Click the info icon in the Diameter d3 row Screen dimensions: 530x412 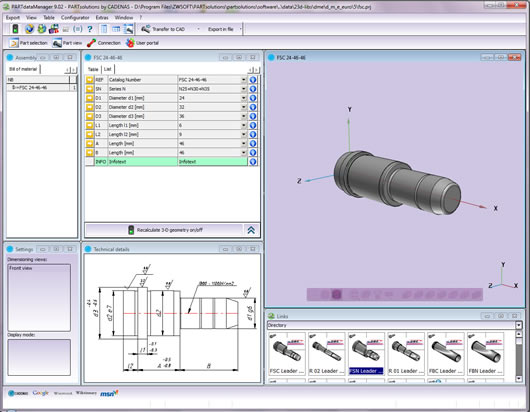(253, 116)
